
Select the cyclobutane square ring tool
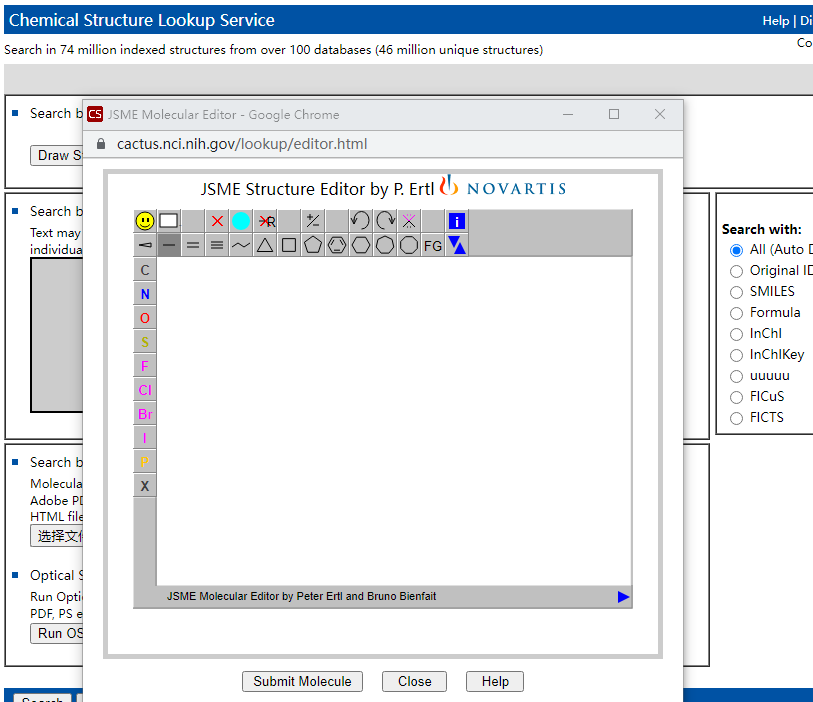pos(289,245)
